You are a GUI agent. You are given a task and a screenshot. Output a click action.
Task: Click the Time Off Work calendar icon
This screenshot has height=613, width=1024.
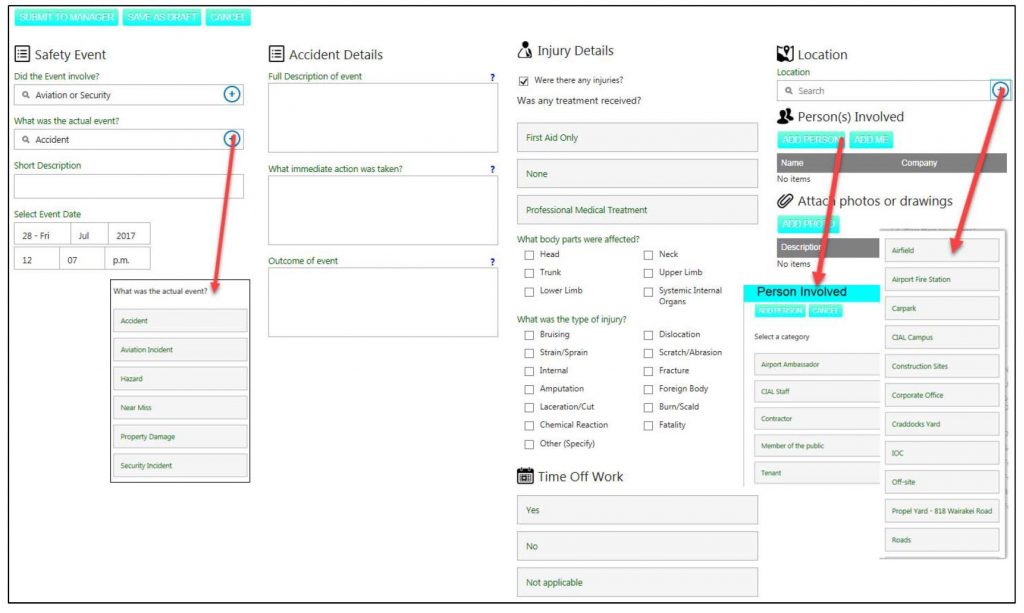coord(525,476)
